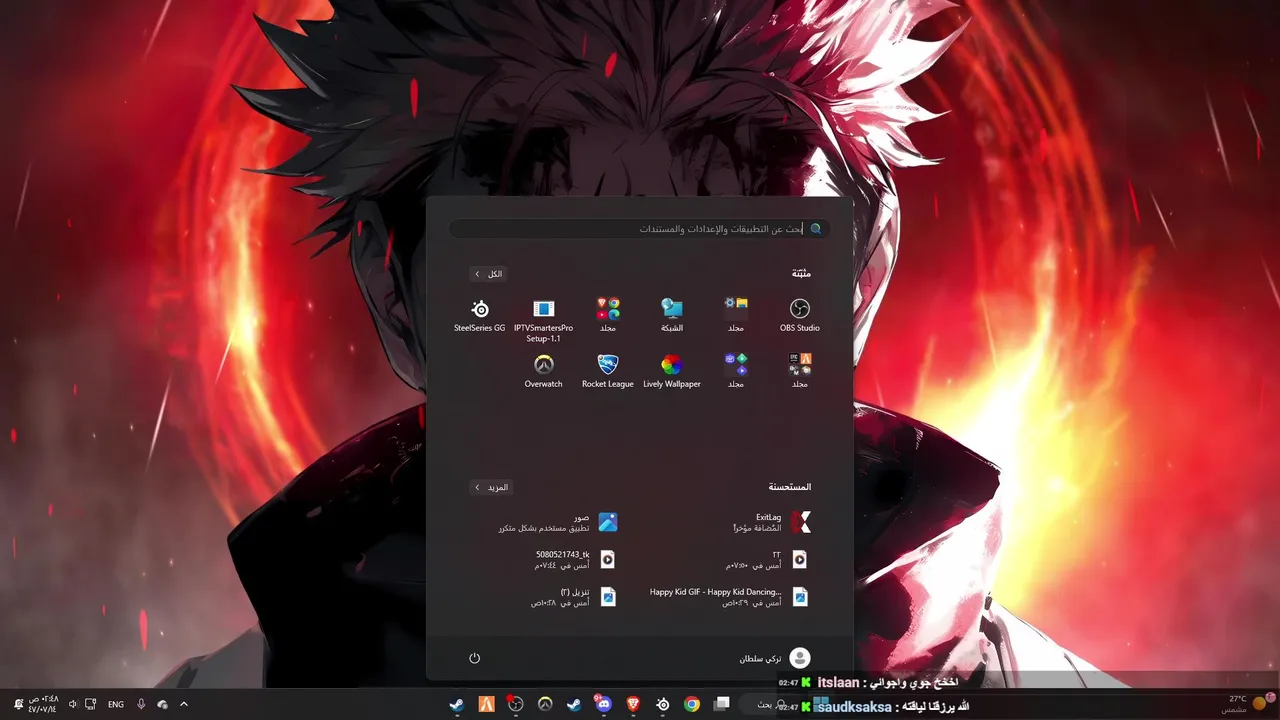Open the الشبكة network pinned shortcut
Viewport: 1280px width, 720px height.
(672, 314)
